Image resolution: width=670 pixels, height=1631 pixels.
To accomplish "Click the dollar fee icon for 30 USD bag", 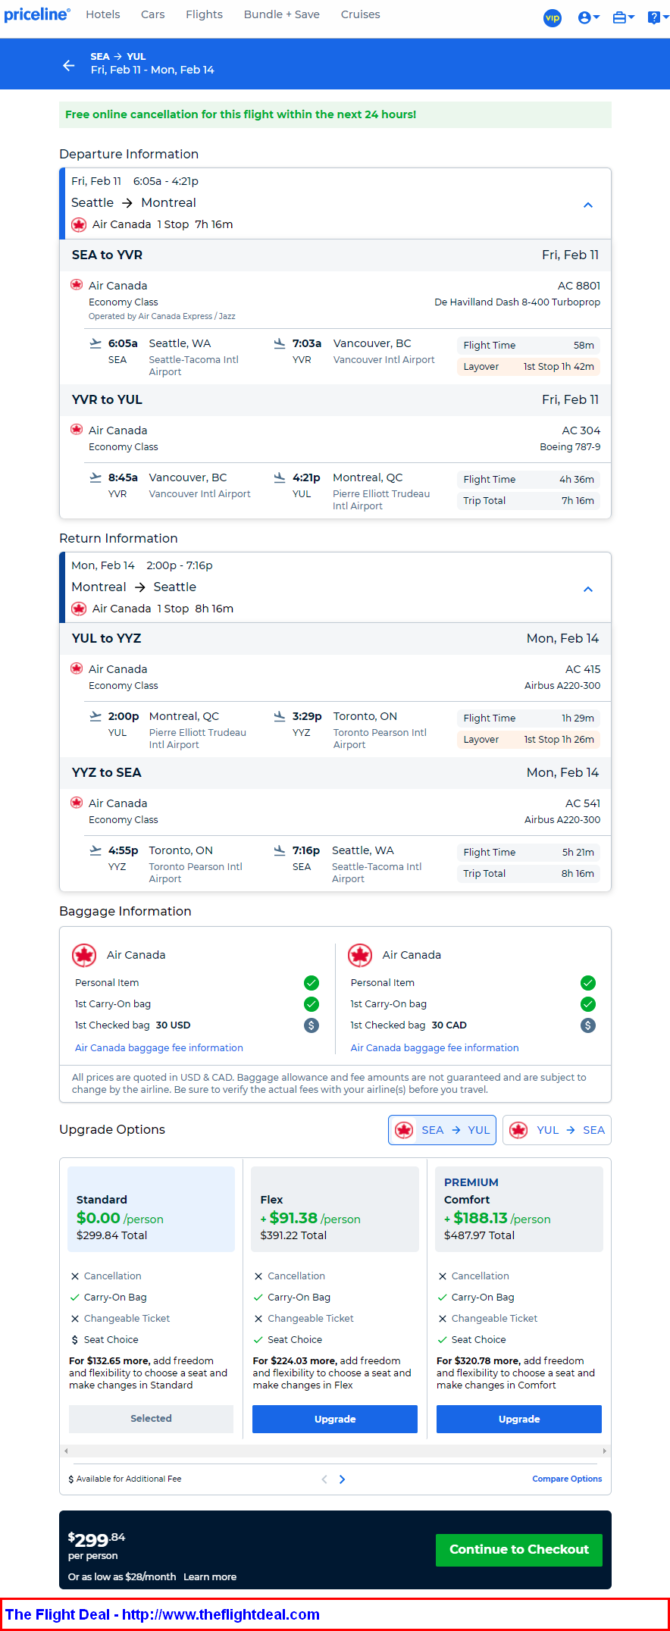I will (311, 1025).
